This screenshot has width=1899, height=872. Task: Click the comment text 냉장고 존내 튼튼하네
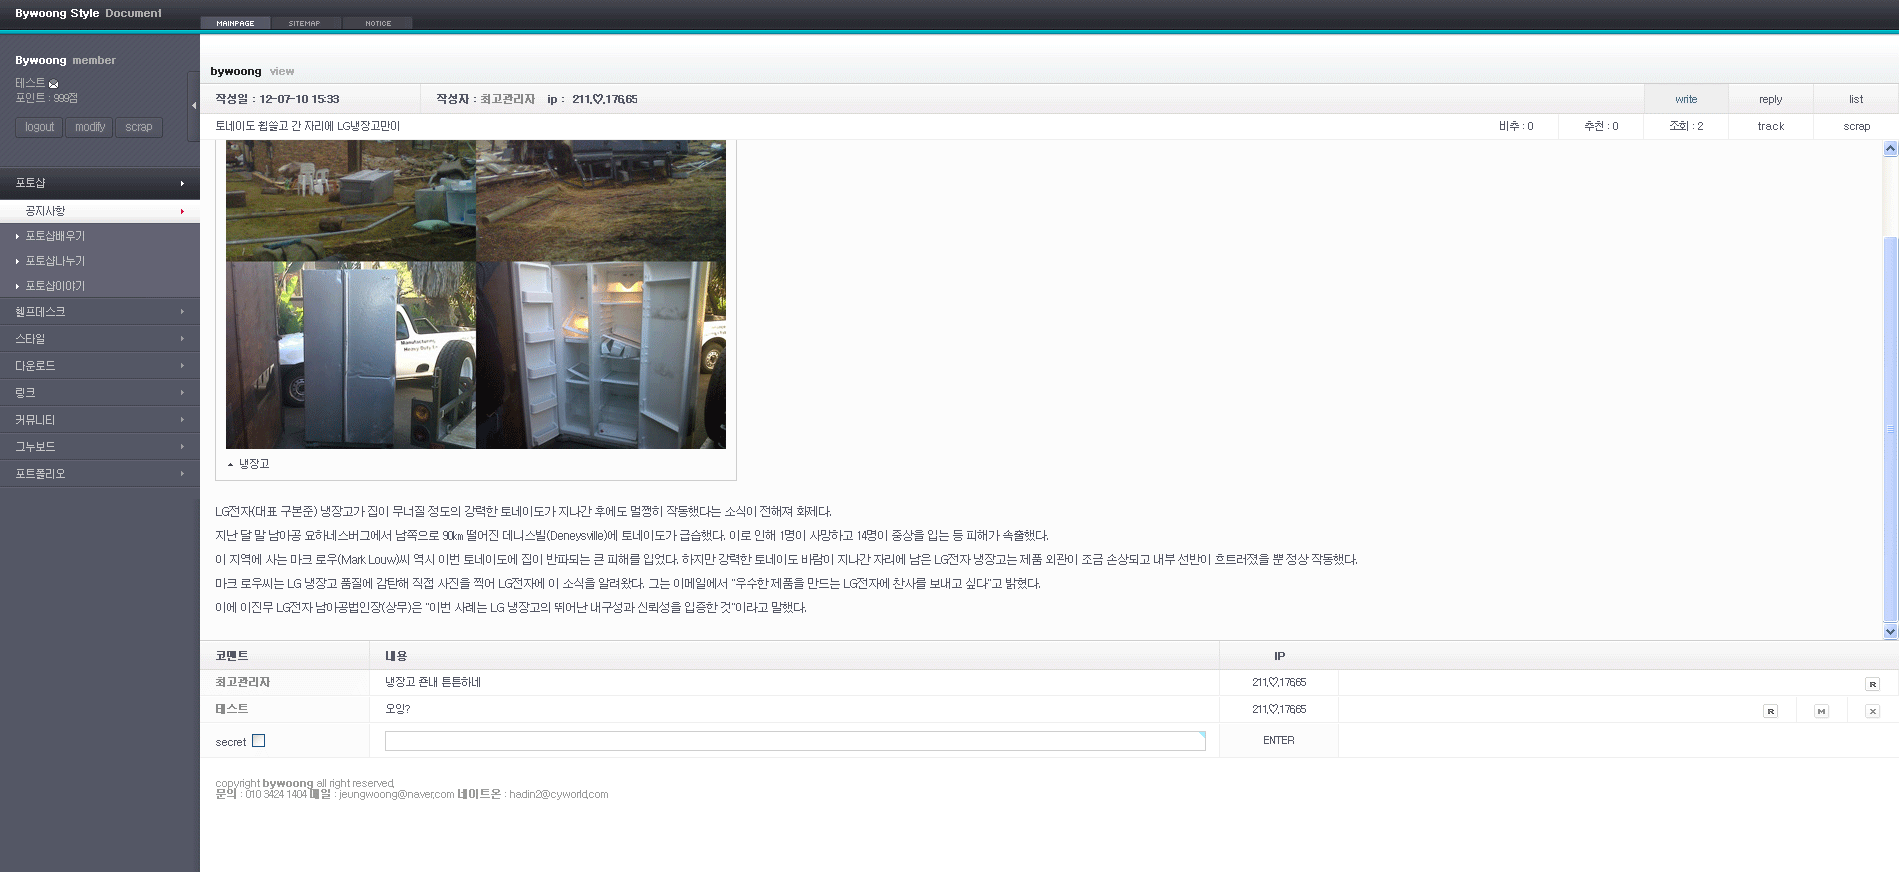click(433, 682)
